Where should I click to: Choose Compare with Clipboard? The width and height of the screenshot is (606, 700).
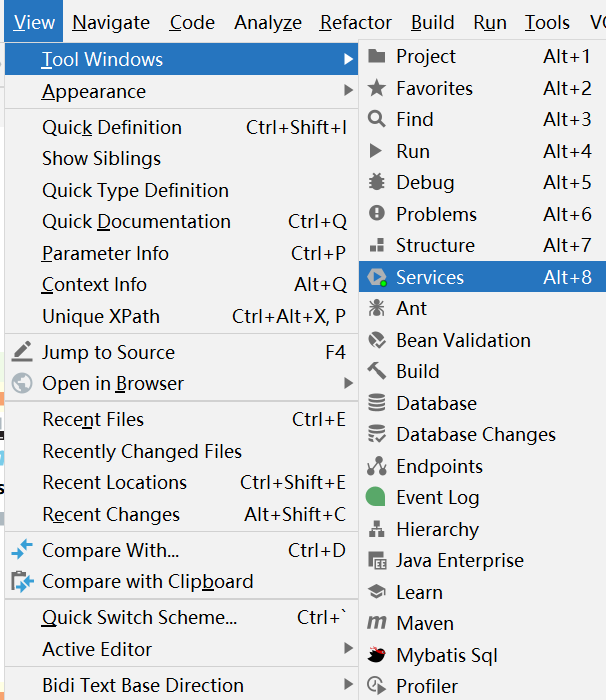point(147,581)
